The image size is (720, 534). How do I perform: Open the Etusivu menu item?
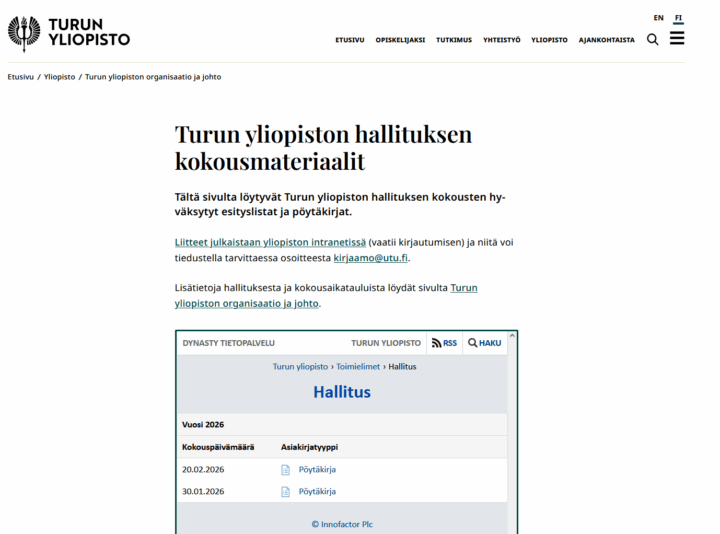tap(349, 40)
